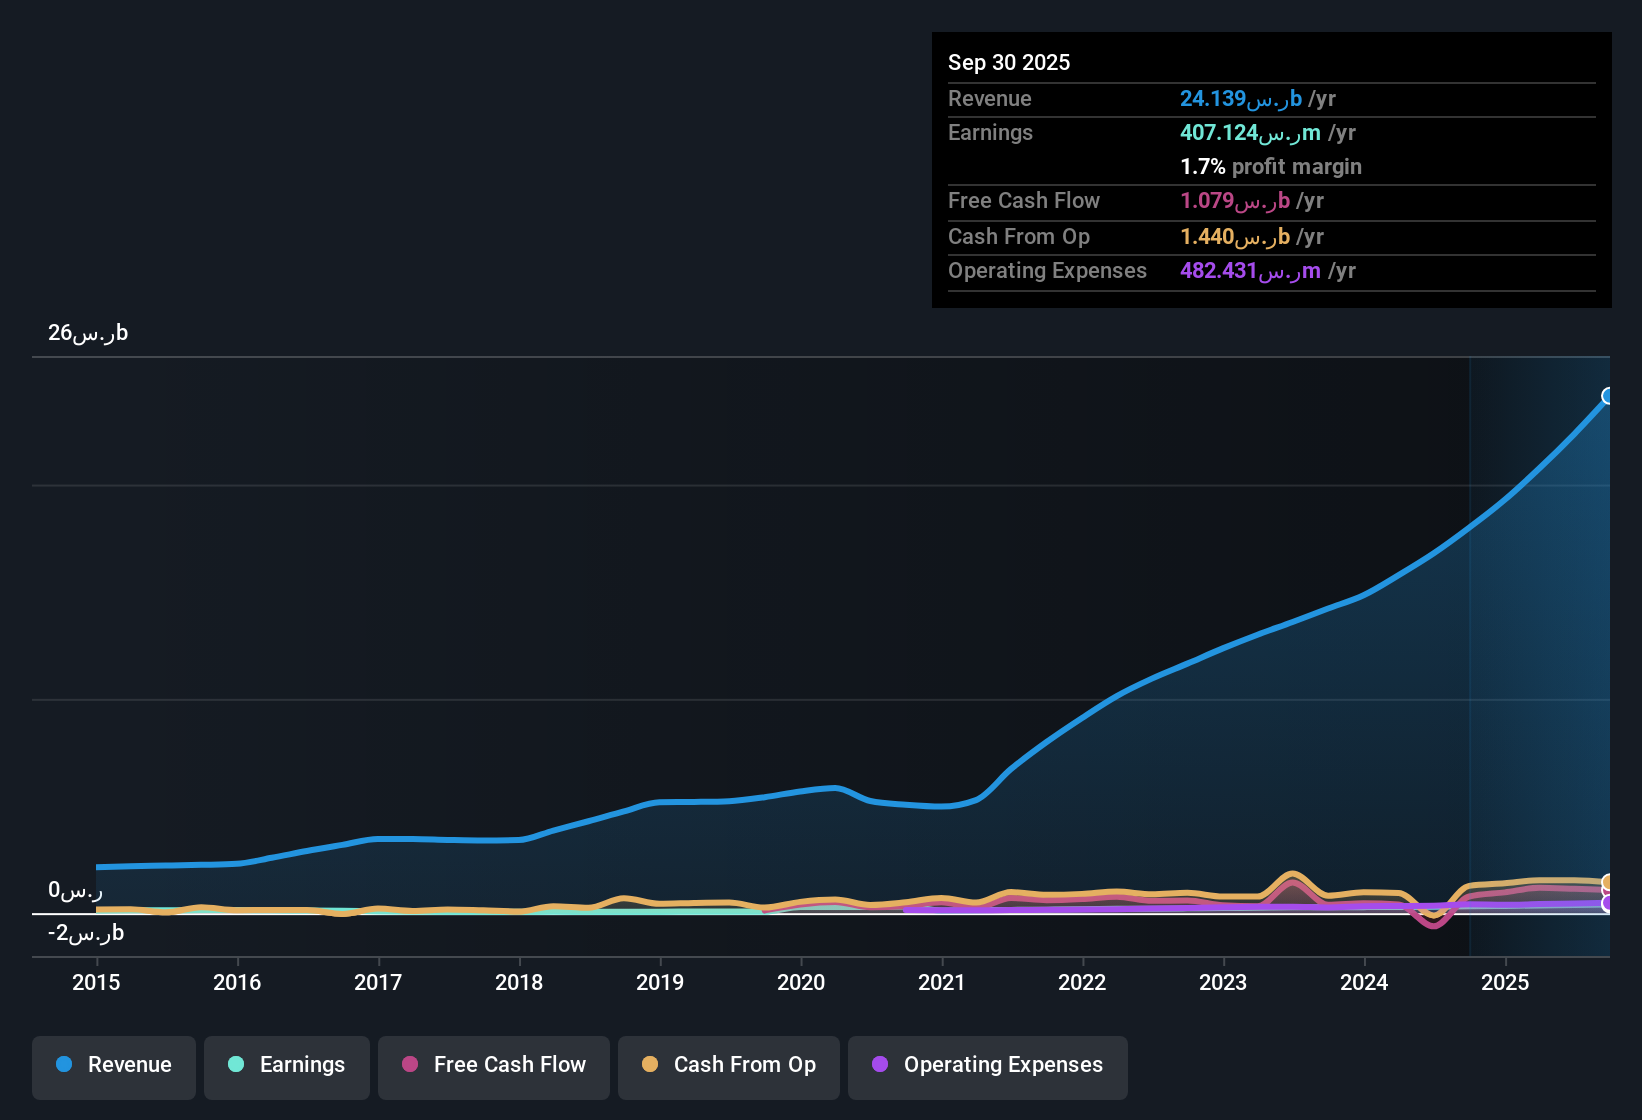The image size is (1642, 1120).
Task: Click the 2023 free cash flow peak
Action: point(1292,878)
